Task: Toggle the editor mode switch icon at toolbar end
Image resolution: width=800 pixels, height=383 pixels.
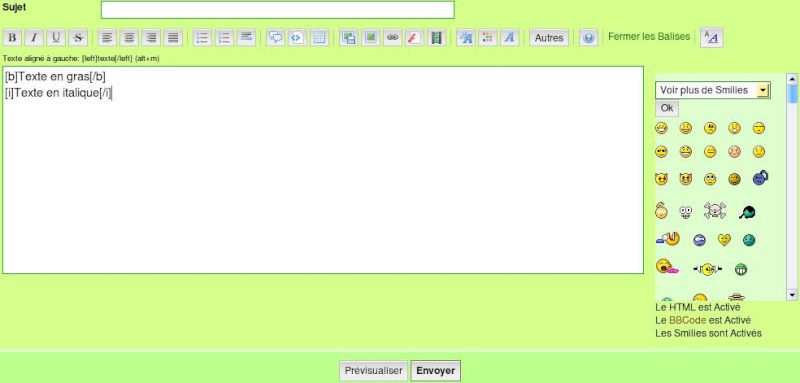Action: pyautogui.click(x=711, y=37)
